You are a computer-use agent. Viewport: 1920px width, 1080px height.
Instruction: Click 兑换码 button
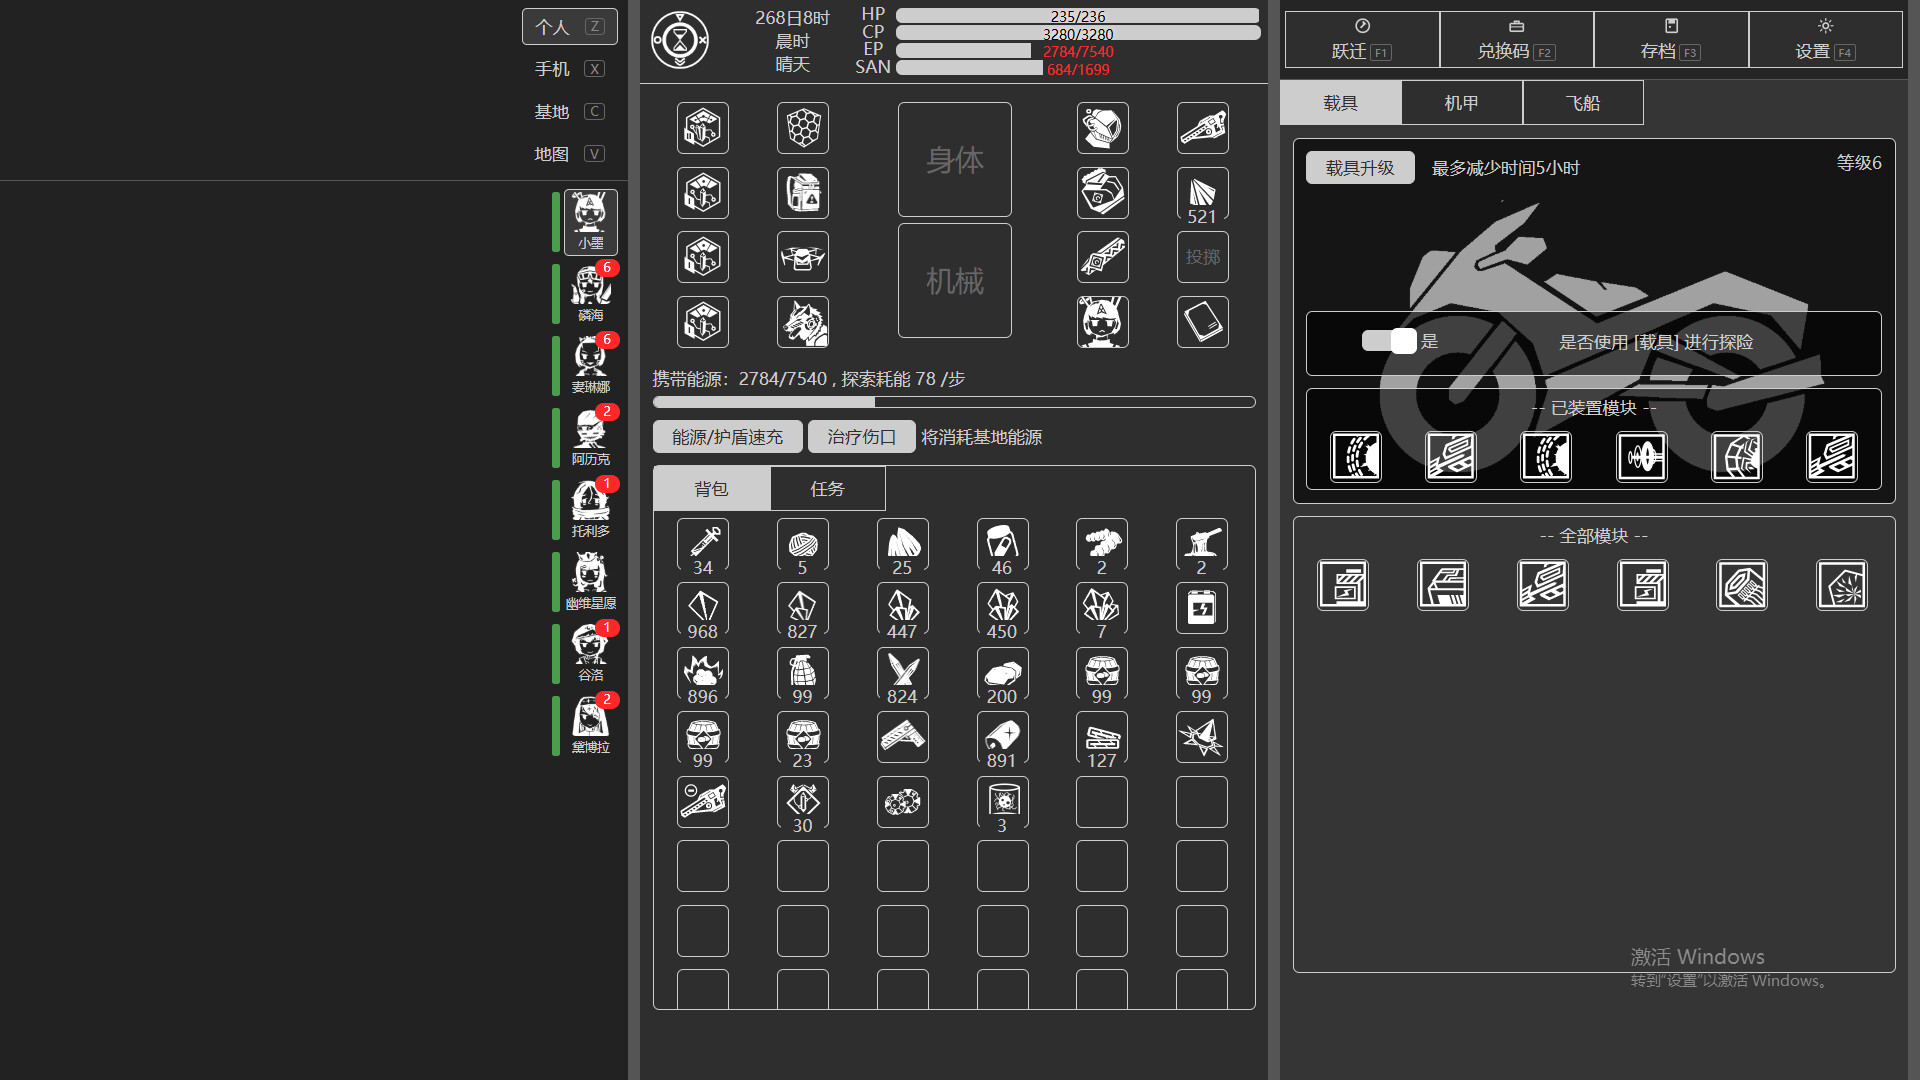pyautogui.click(x=1516, y=39)
